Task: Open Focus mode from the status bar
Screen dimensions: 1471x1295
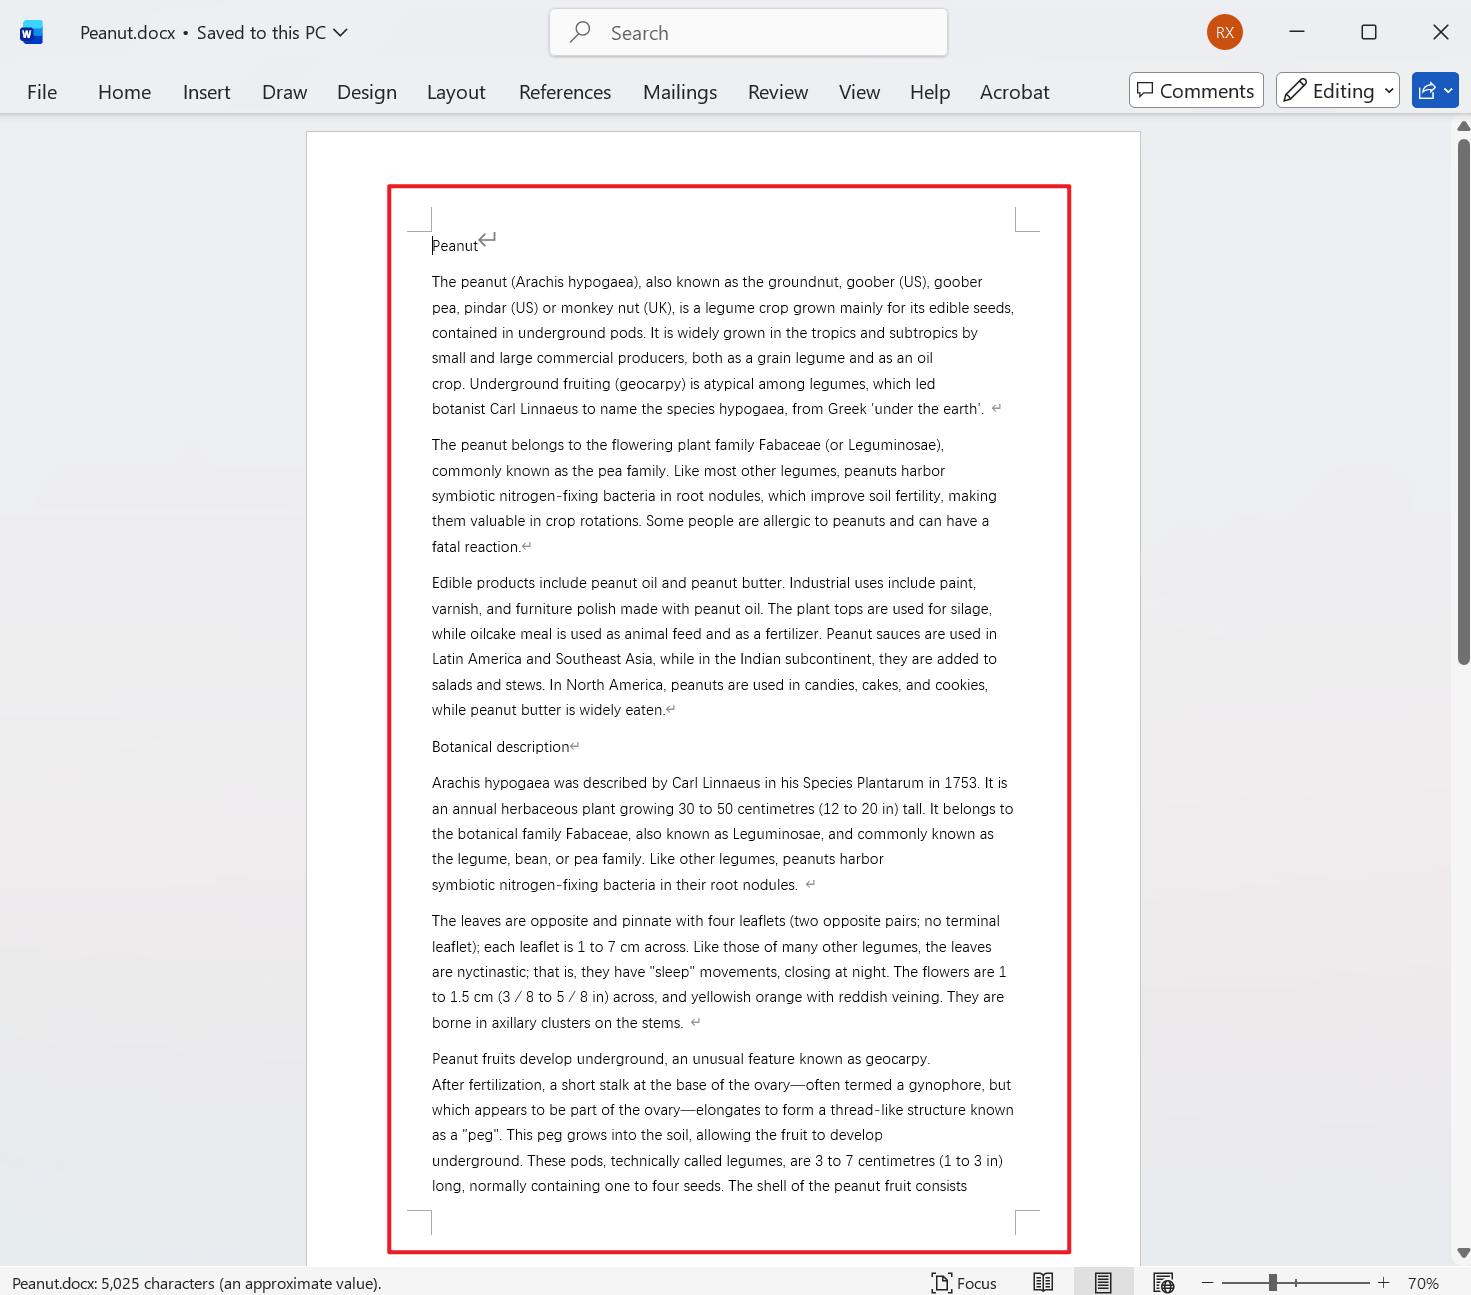Action: pos(963,1282)
